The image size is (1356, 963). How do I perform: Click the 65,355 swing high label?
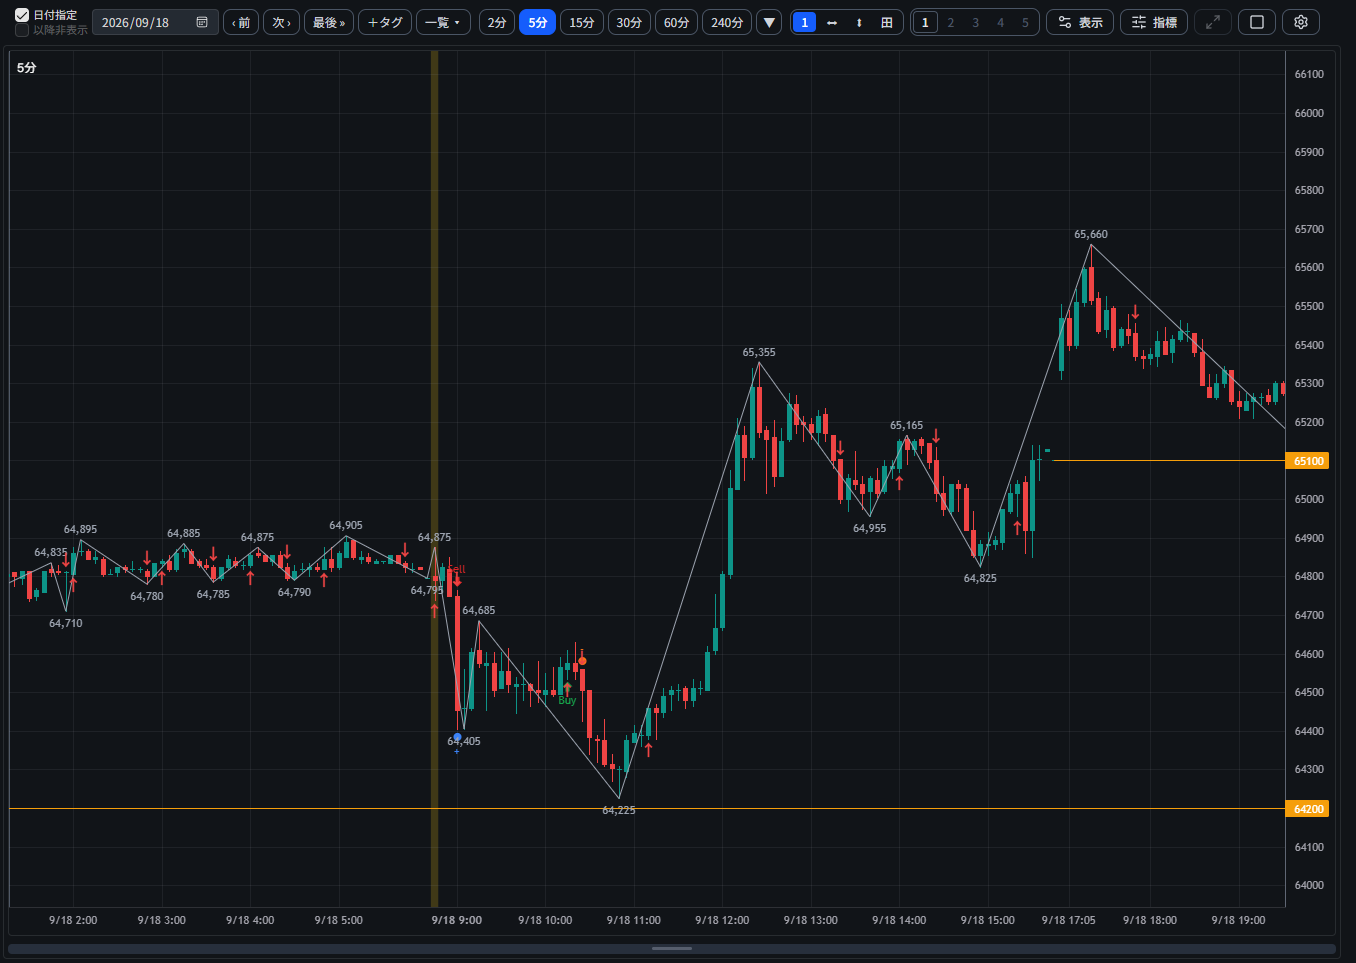[759, 352]
